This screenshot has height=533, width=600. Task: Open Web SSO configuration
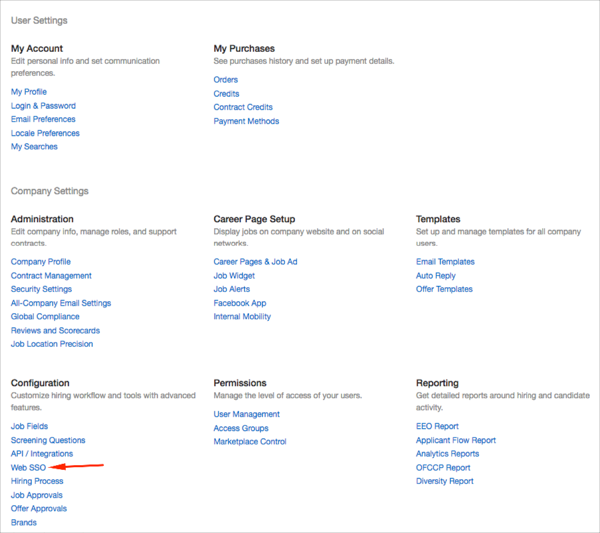click(28, 467)
